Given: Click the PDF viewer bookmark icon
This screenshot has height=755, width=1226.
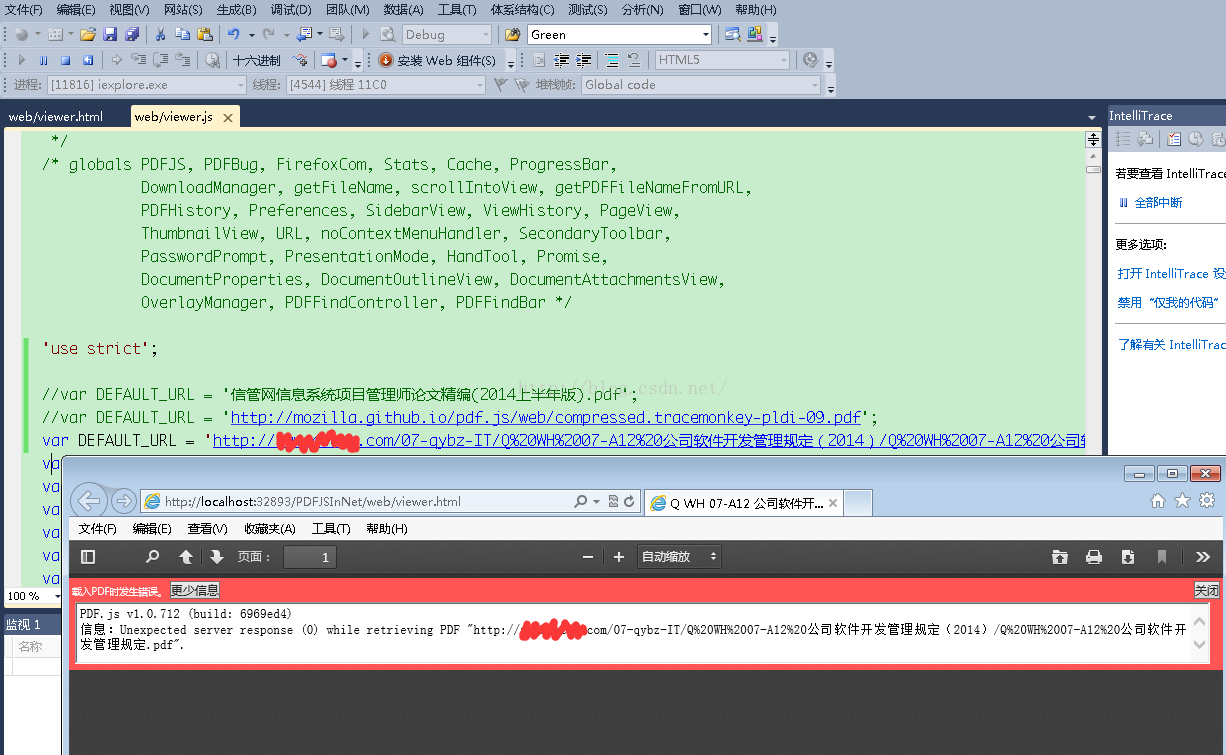Looking at the screenshot, I should [x=1162, y=557].
